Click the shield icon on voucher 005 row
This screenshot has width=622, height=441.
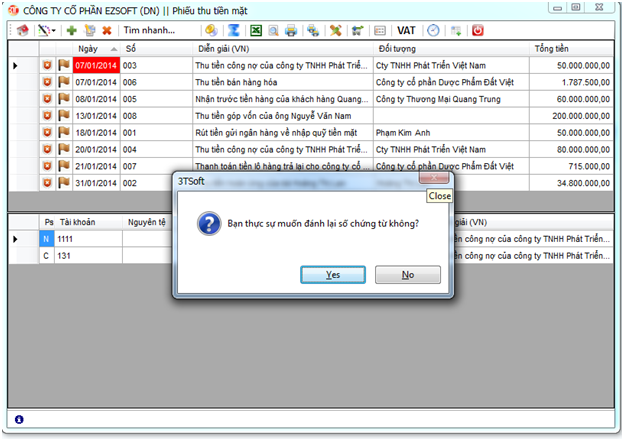(46, 82)
